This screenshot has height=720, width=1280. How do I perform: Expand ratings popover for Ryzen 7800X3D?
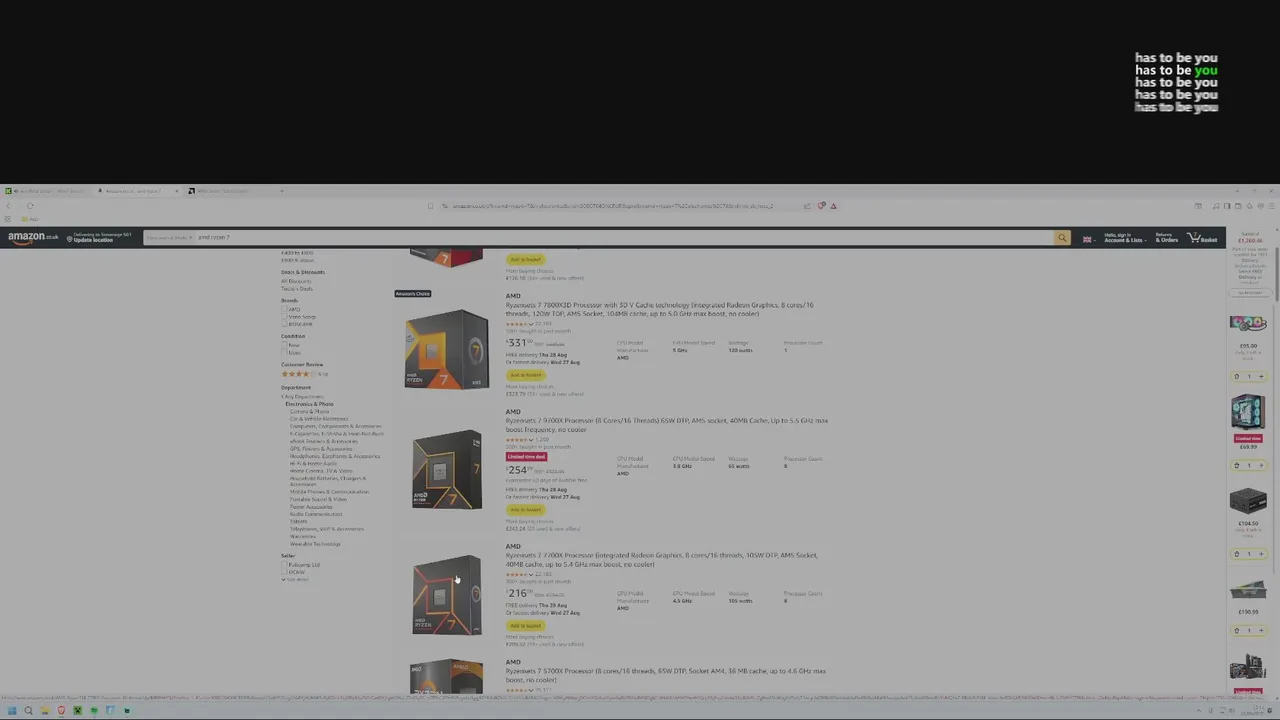pos(532,324)
